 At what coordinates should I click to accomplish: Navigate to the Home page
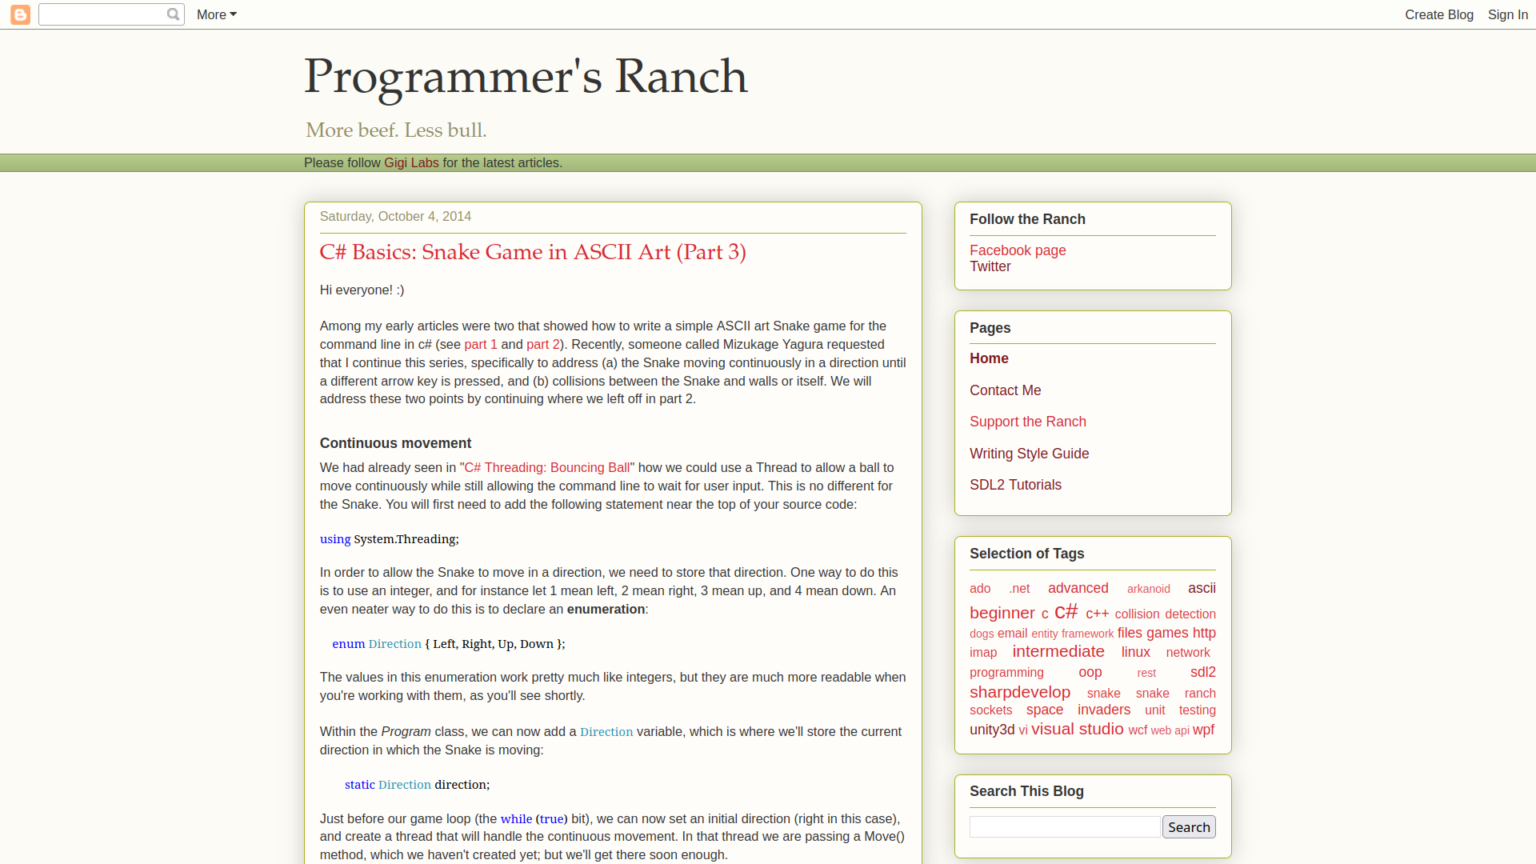[988, 358]
